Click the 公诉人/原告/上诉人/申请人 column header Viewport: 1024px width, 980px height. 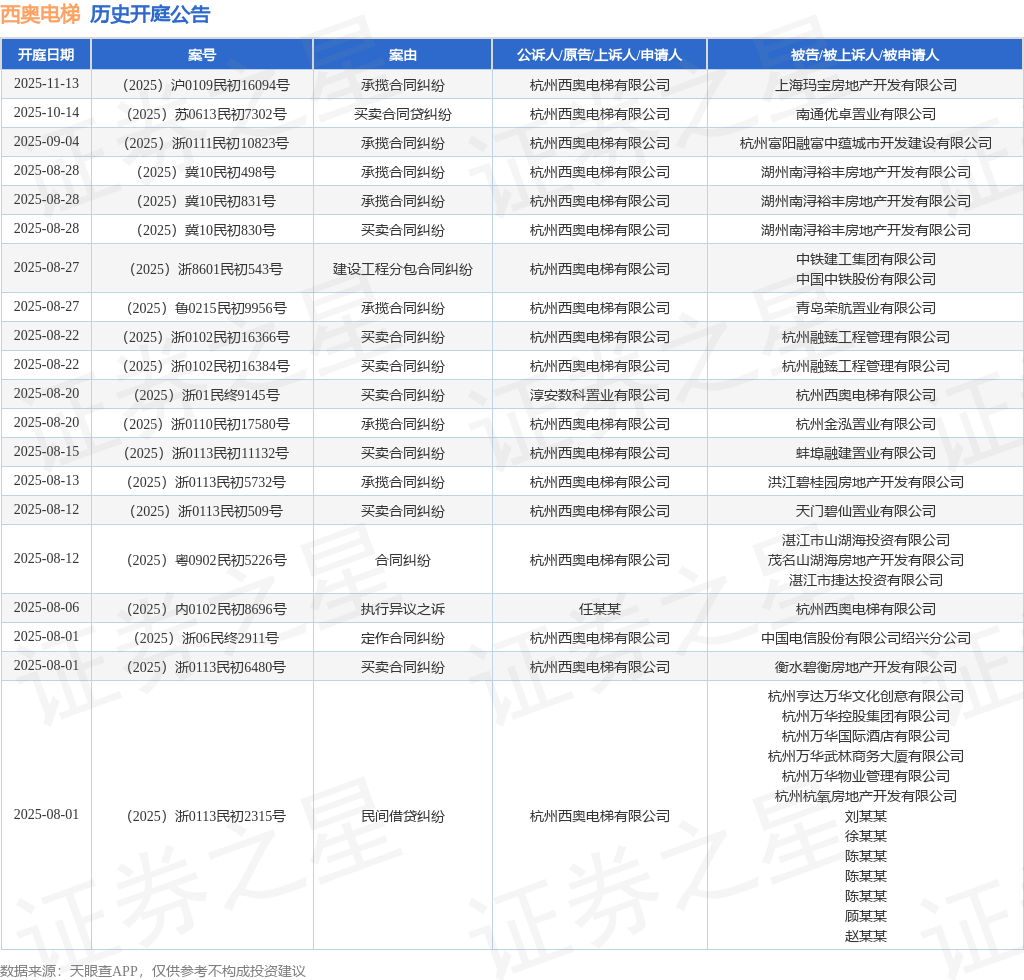click(x=600, y=55)
